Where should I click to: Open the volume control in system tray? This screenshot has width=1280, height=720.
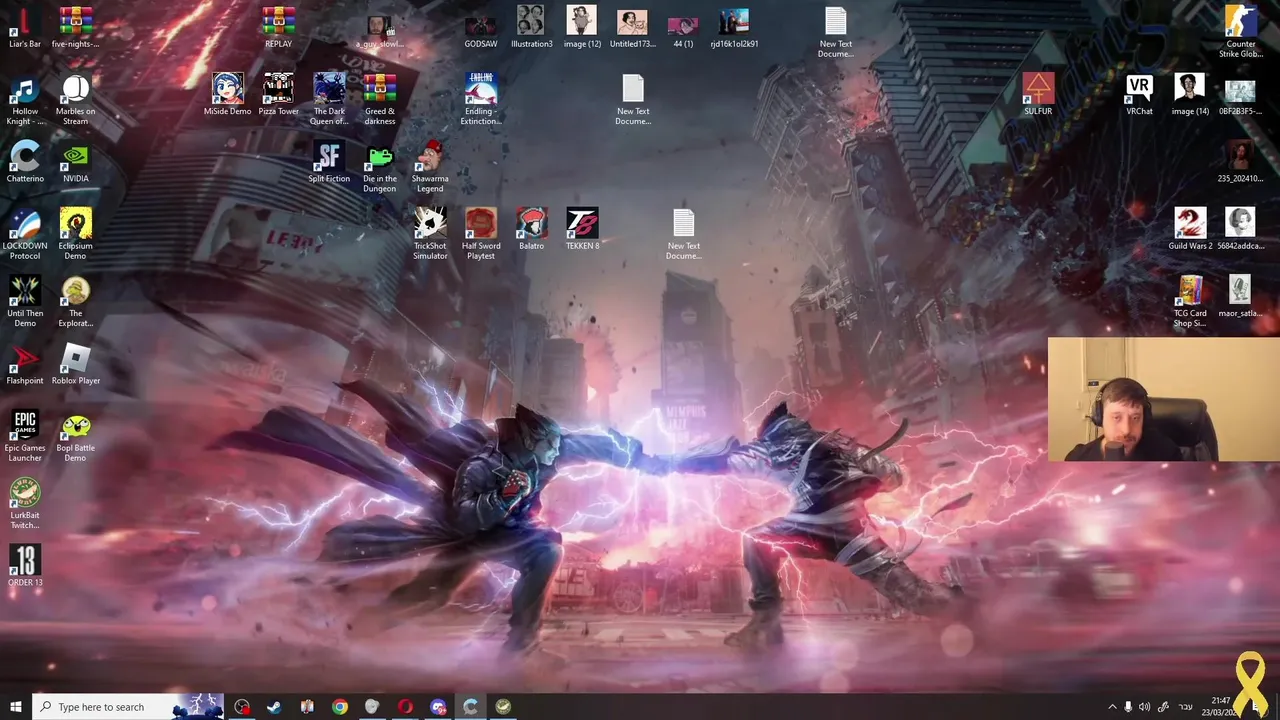pos(1145,706)
